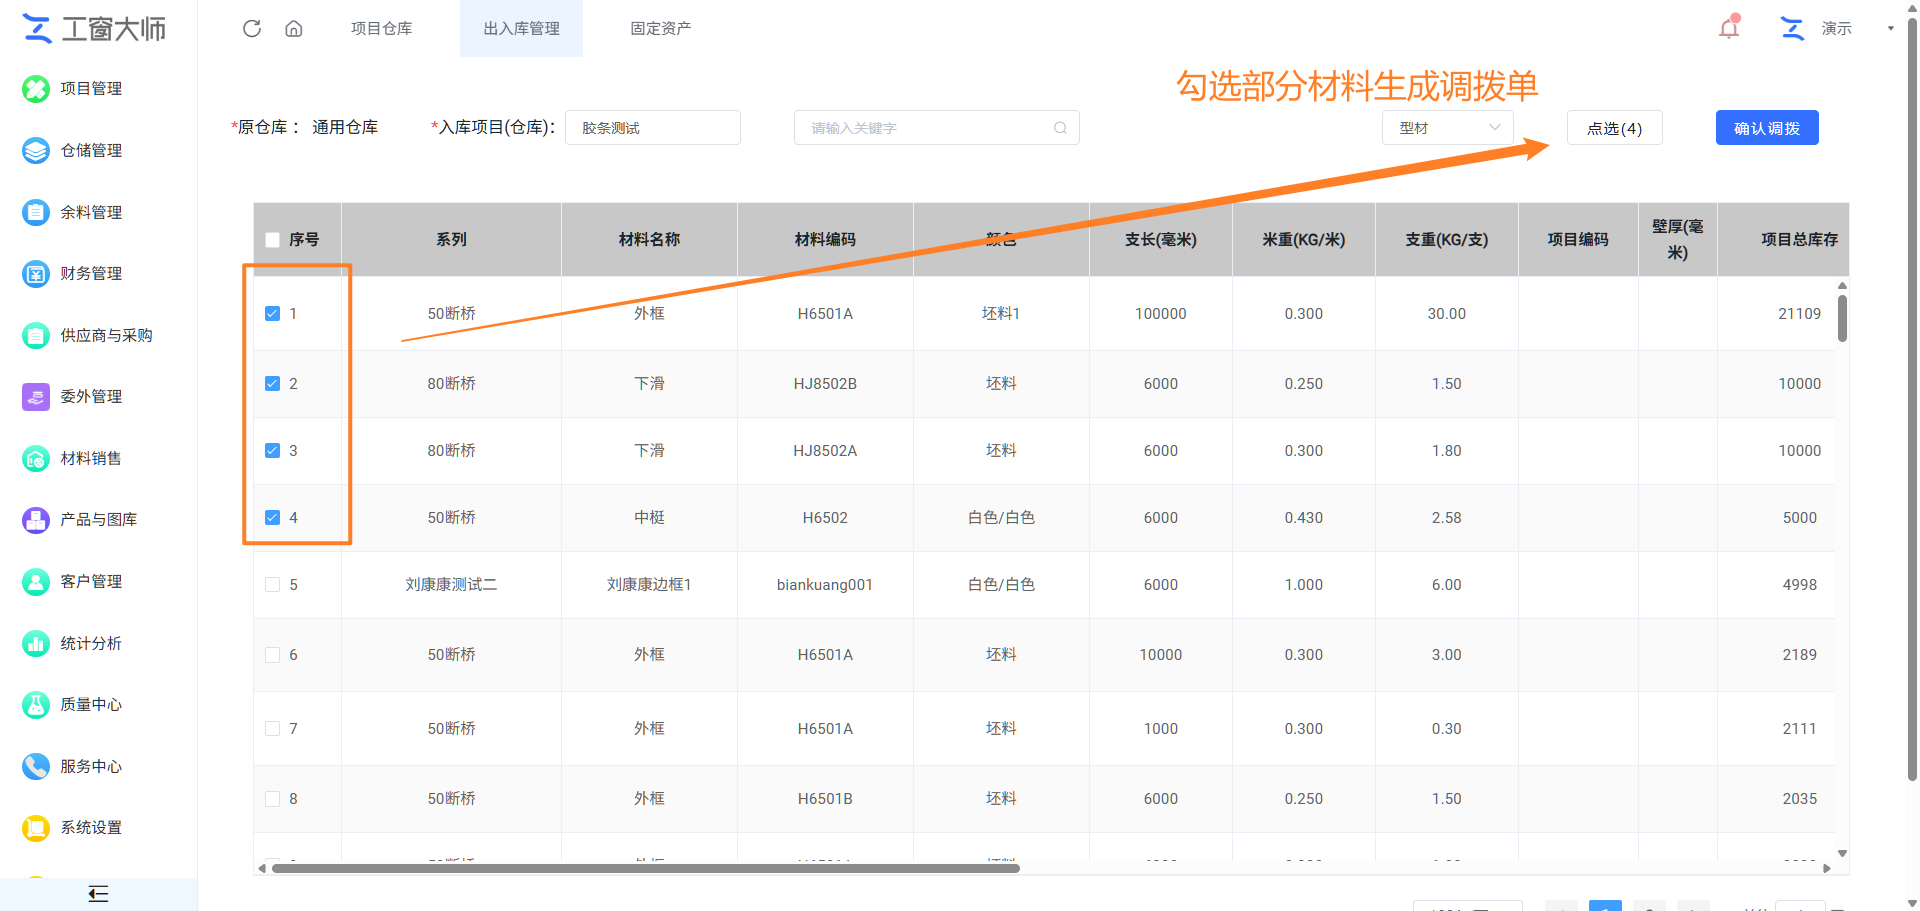Click the table scroll-up arrow
The height and width of the screenshot is (911, 1920).
click(x=1842, y=286)
